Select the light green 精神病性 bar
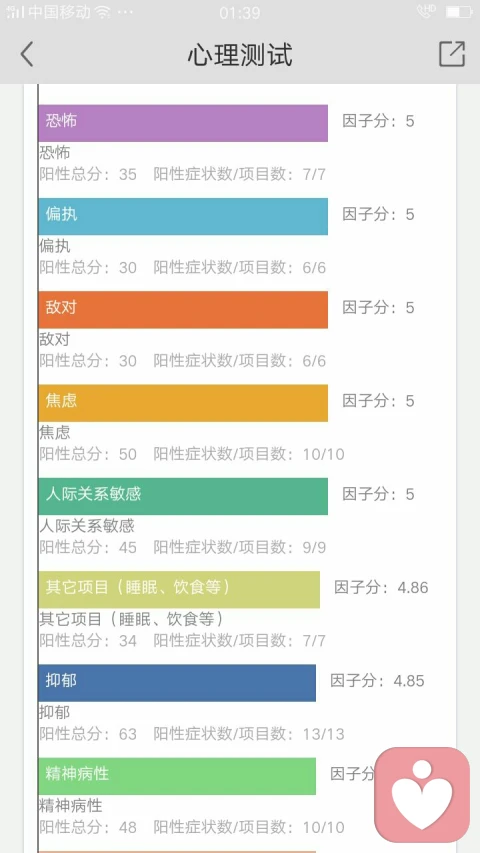 (177, 776)
